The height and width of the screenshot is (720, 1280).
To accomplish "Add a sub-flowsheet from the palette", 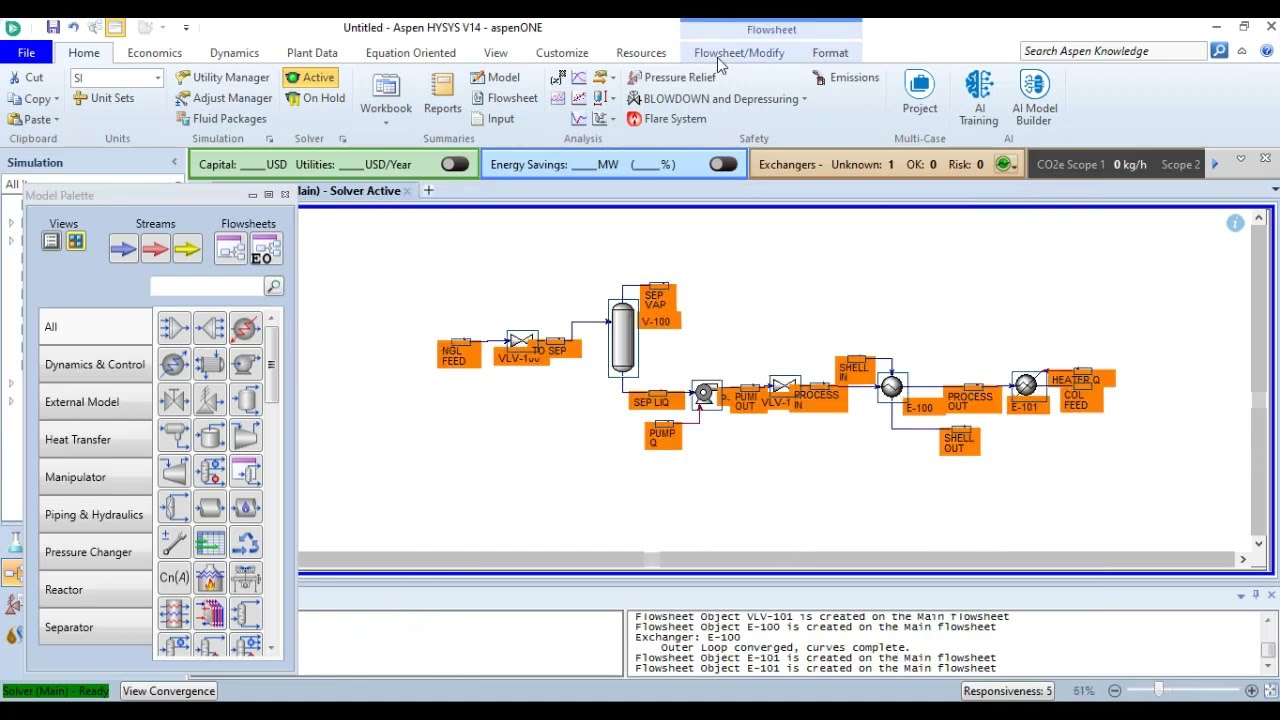I will click(x=230, y=249).
